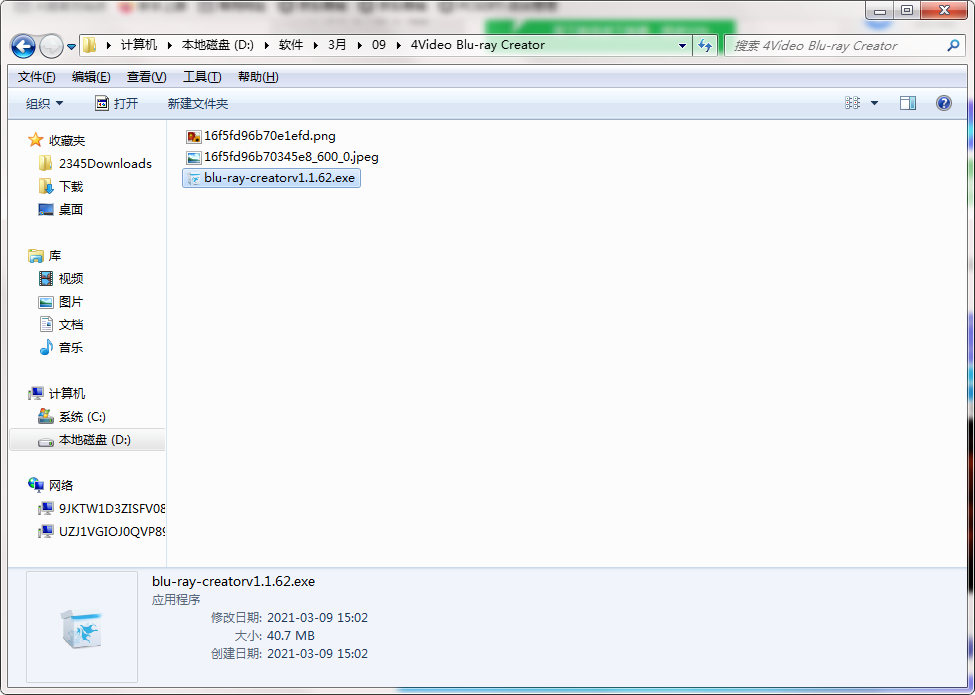This screenshot has height=695, width=975.
Task: Click 4Video Blu-ray Creator breadcrumb
Action: click(478, 45)
